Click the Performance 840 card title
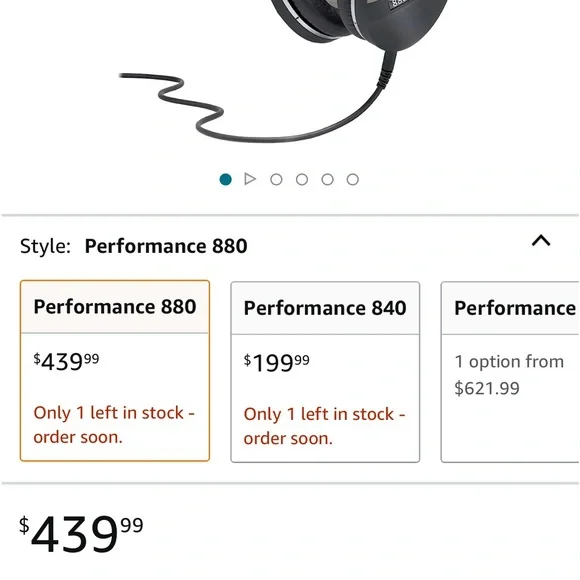The image size is (580, 580). pos(325,308)
